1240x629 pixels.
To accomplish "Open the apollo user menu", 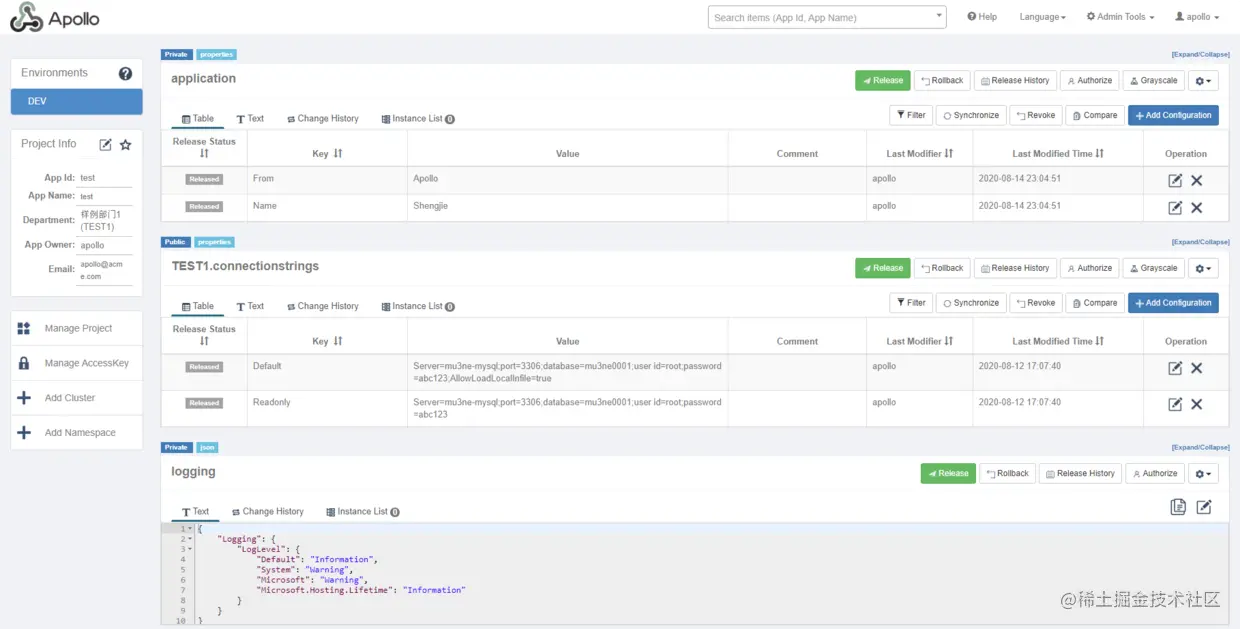I will 1197,17.
